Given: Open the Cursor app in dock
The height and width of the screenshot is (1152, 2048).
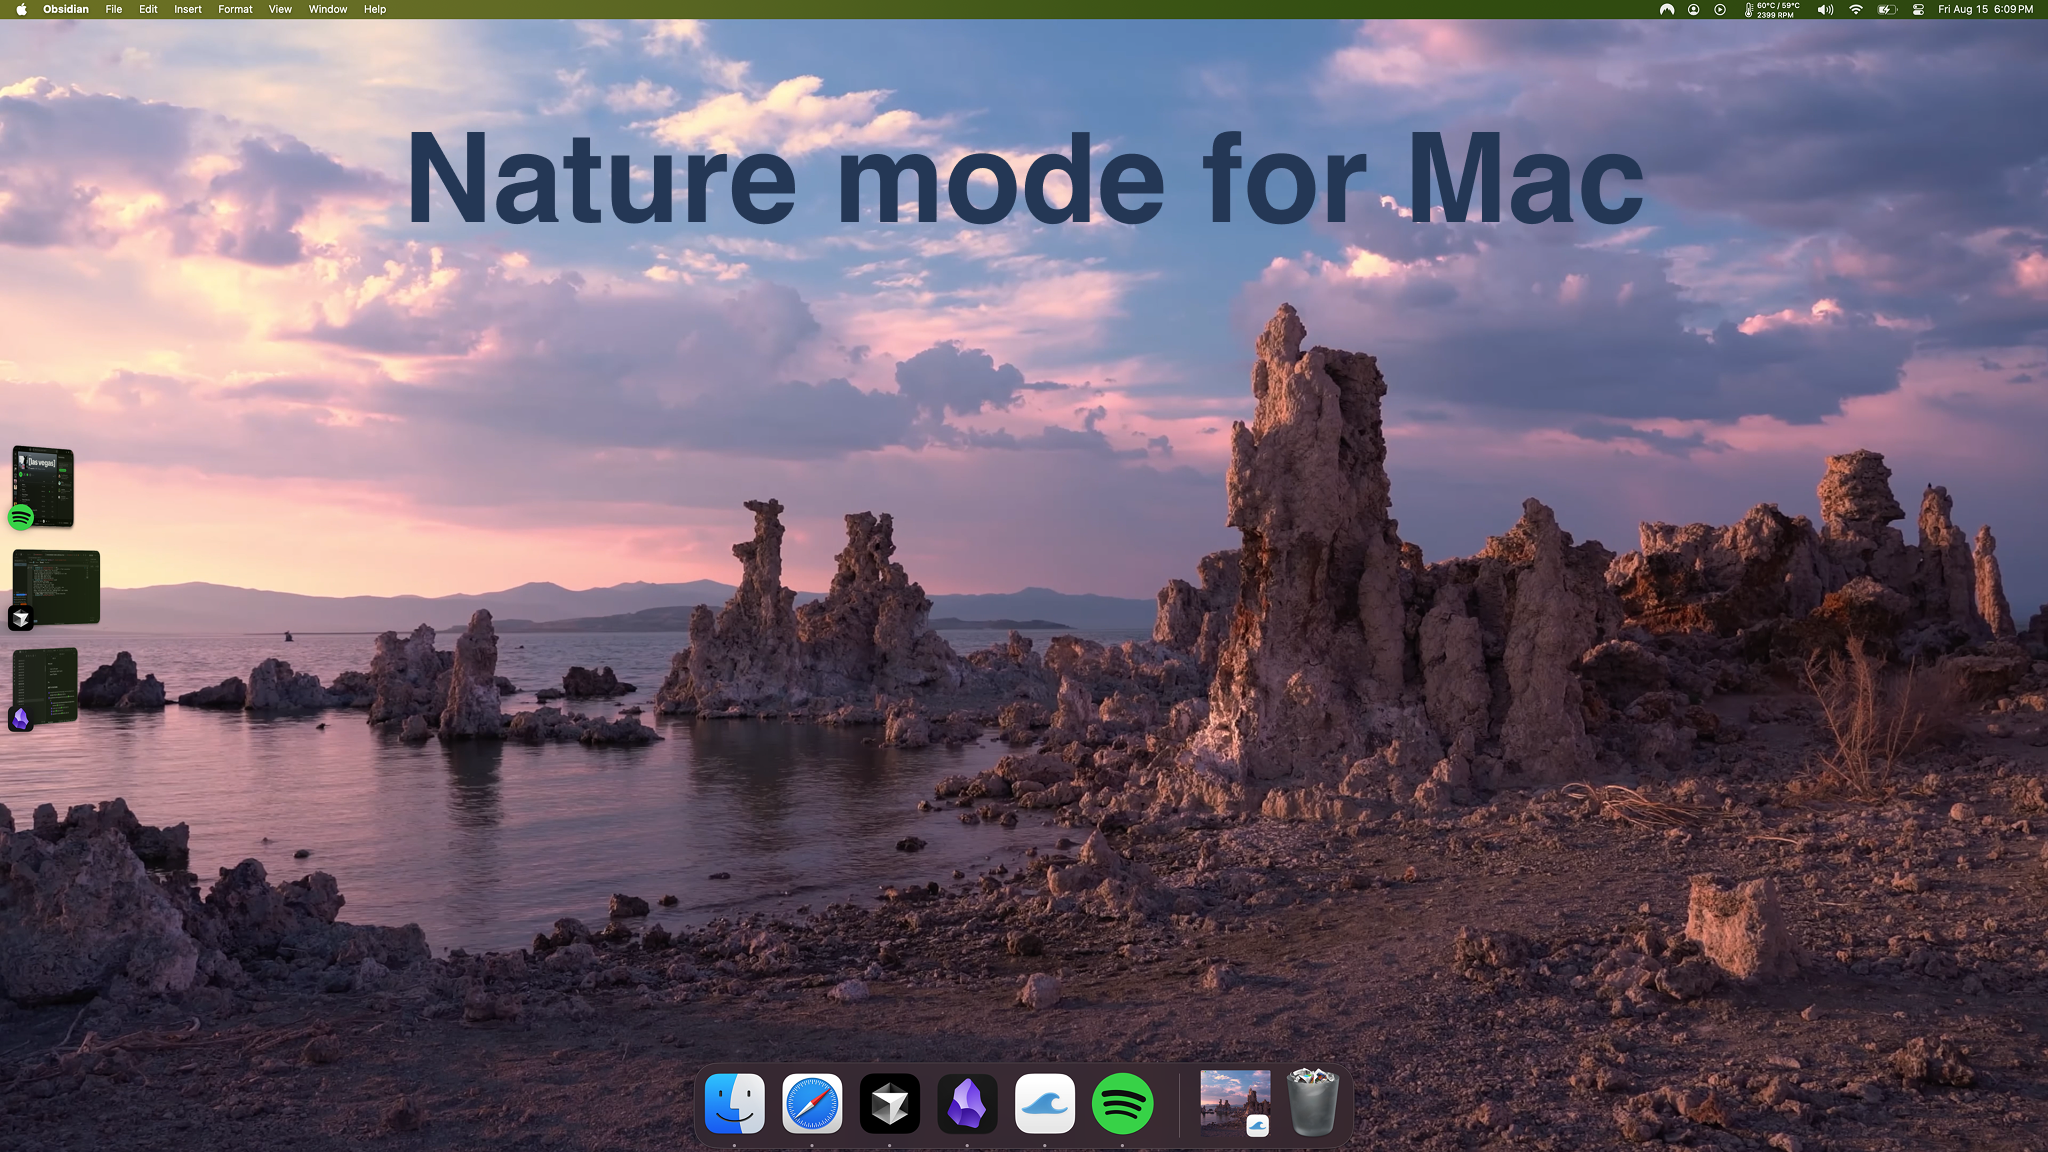Looking at the screenshot, I should click(889, 1104).
